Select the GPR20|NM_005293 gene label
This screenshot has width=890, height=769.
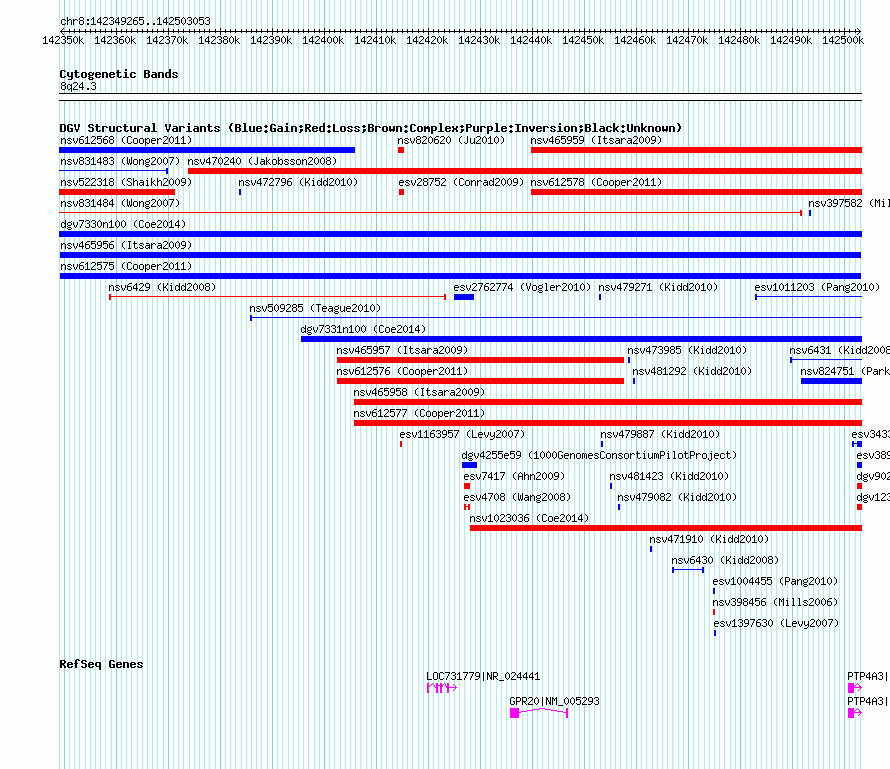tap(555, 701)
